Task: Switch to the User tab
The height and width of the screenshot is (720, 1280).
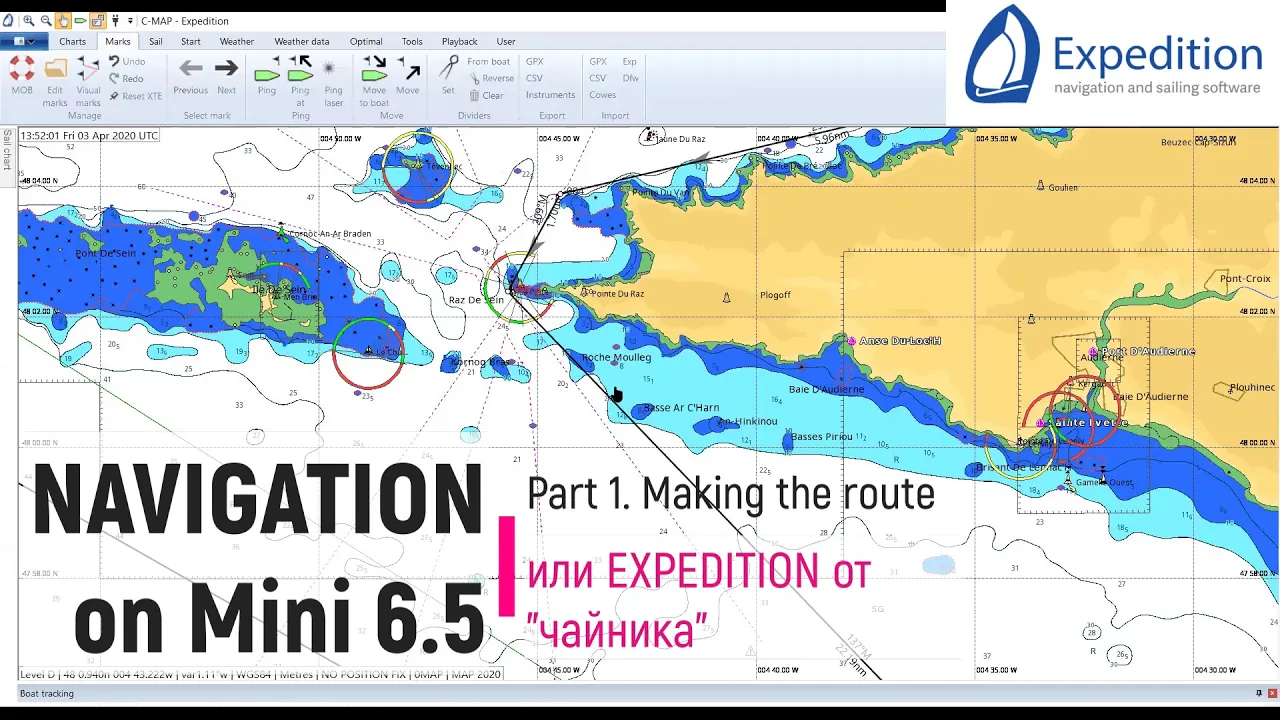Action: pyautogui.click(x=506, y=41)
